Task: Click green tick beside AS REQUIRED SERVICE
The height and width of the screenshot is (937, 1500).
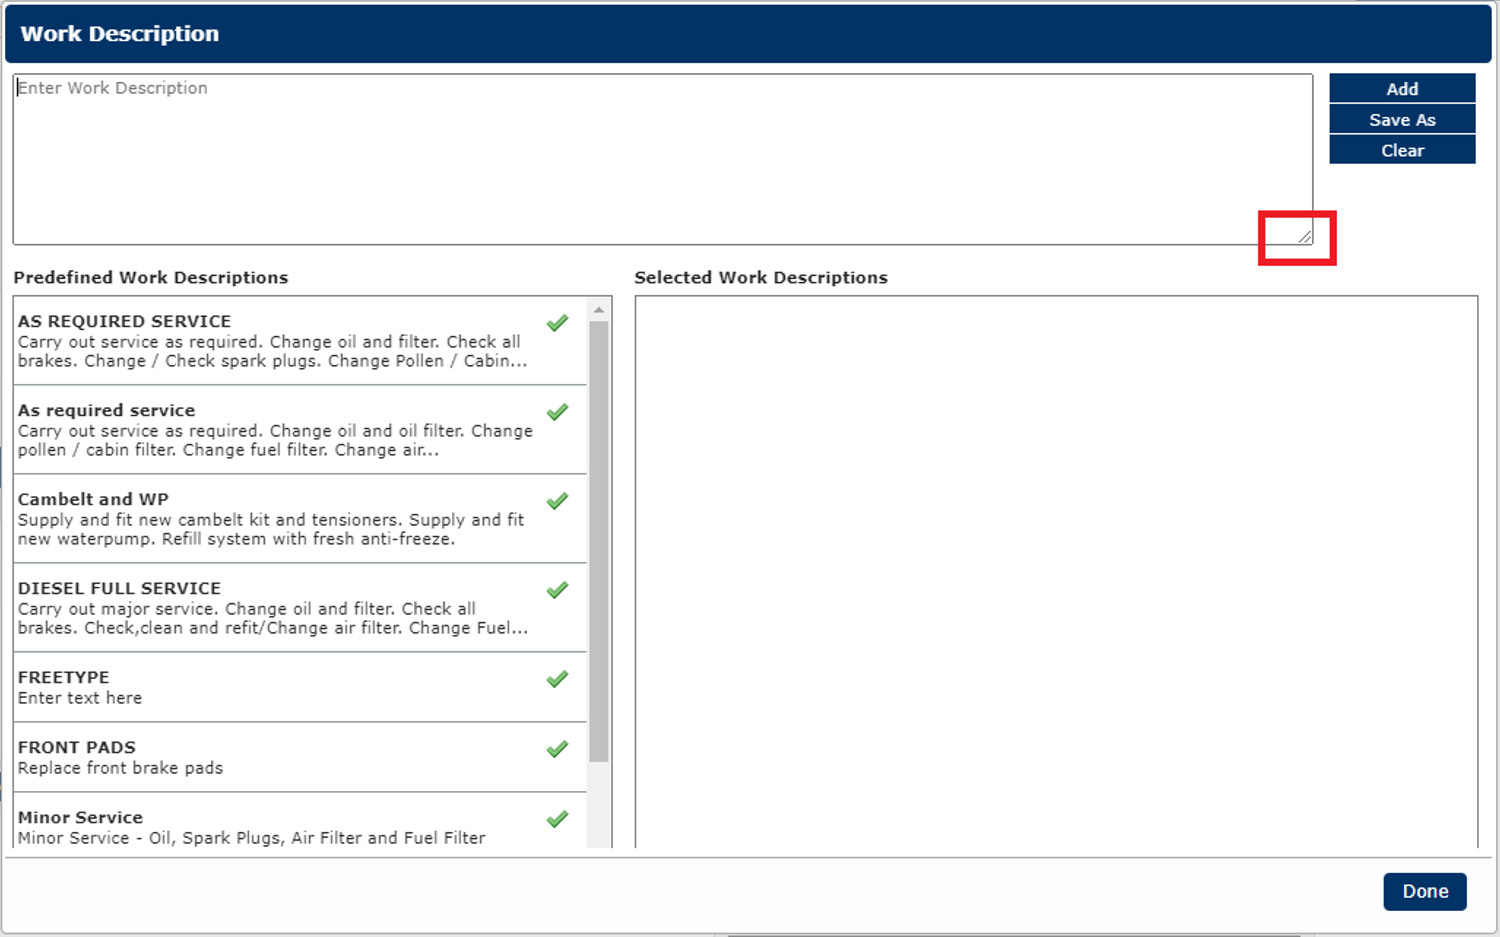Action: [557, 323]
